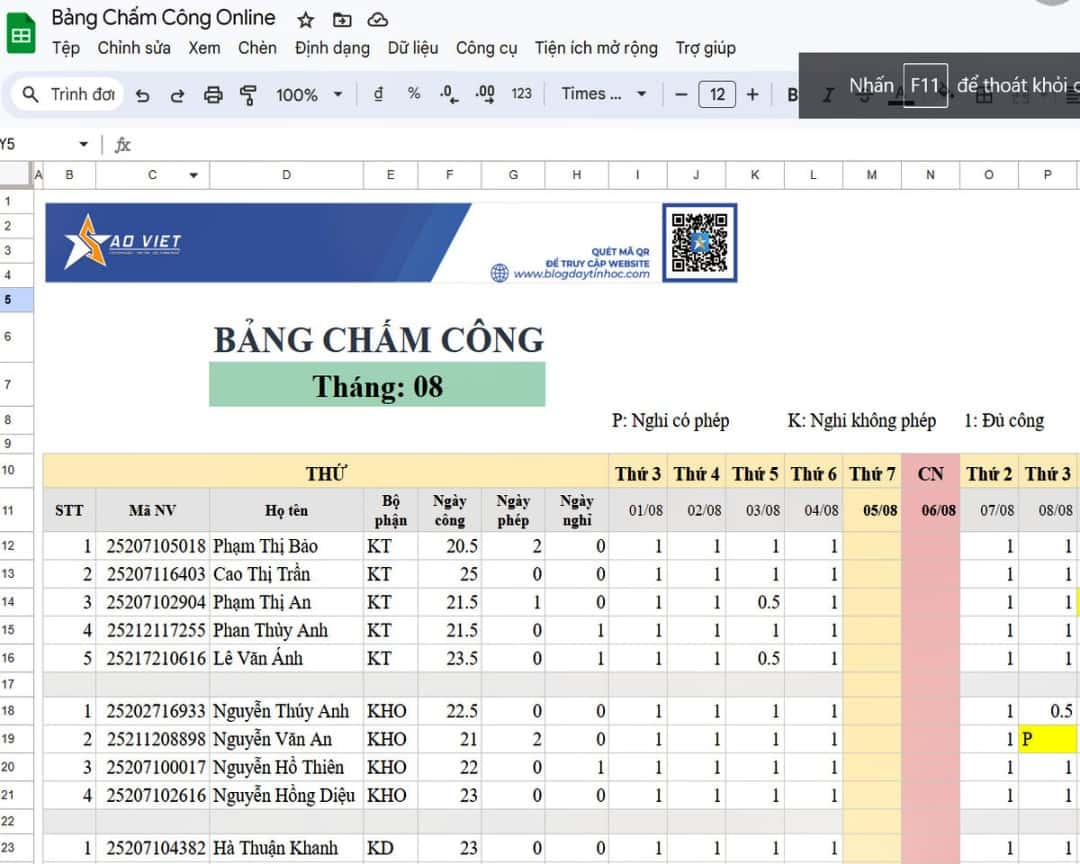Click the Move to folder icon

(x=341, y=18)
